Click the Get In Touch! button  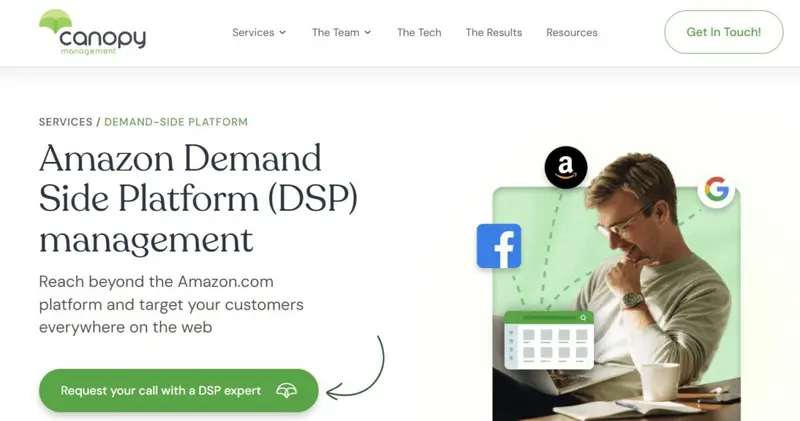point(723,32)
